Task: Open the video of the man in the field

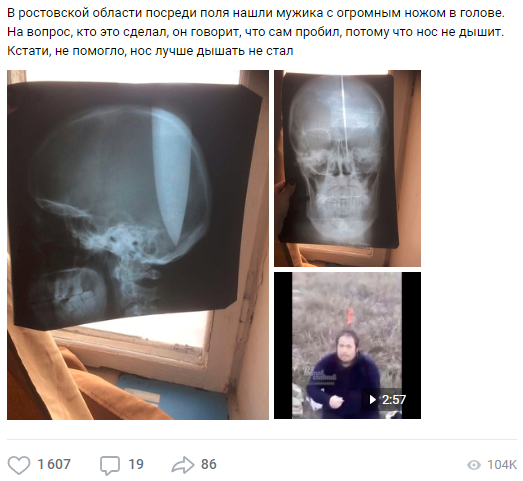Action: click(x=347, y=345)
